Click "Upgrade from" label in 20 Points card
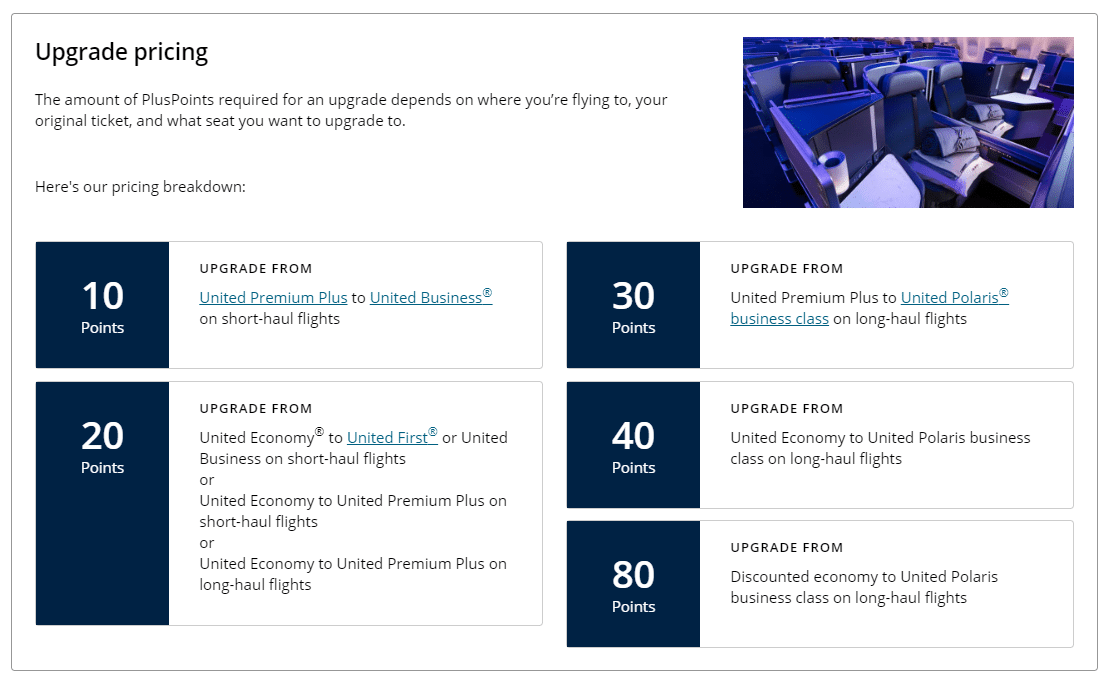The image size is (1107, 686). (x=256, y=409)
